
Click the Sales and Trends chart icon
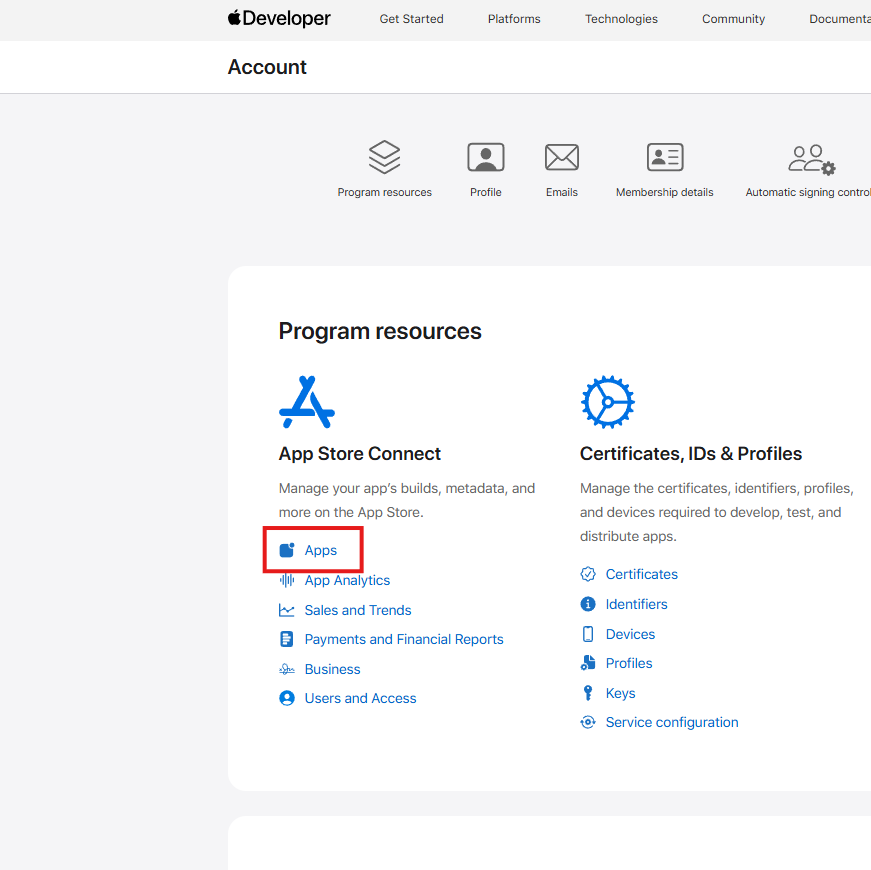tap(287, 610)
